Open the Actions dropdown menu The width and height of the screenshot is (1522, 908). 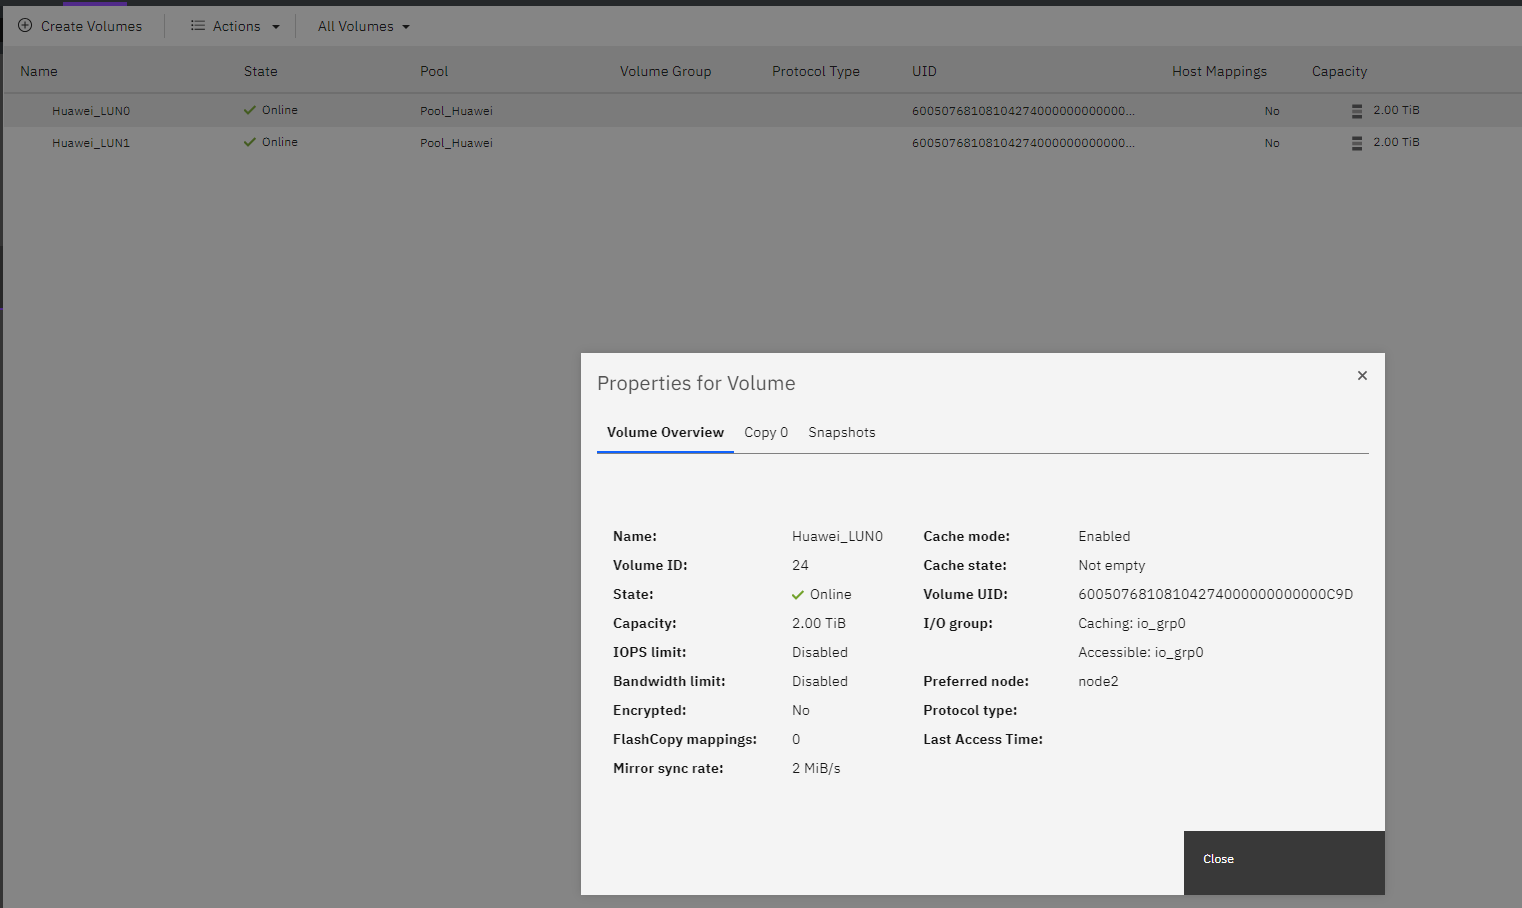[x=236, y=26]
